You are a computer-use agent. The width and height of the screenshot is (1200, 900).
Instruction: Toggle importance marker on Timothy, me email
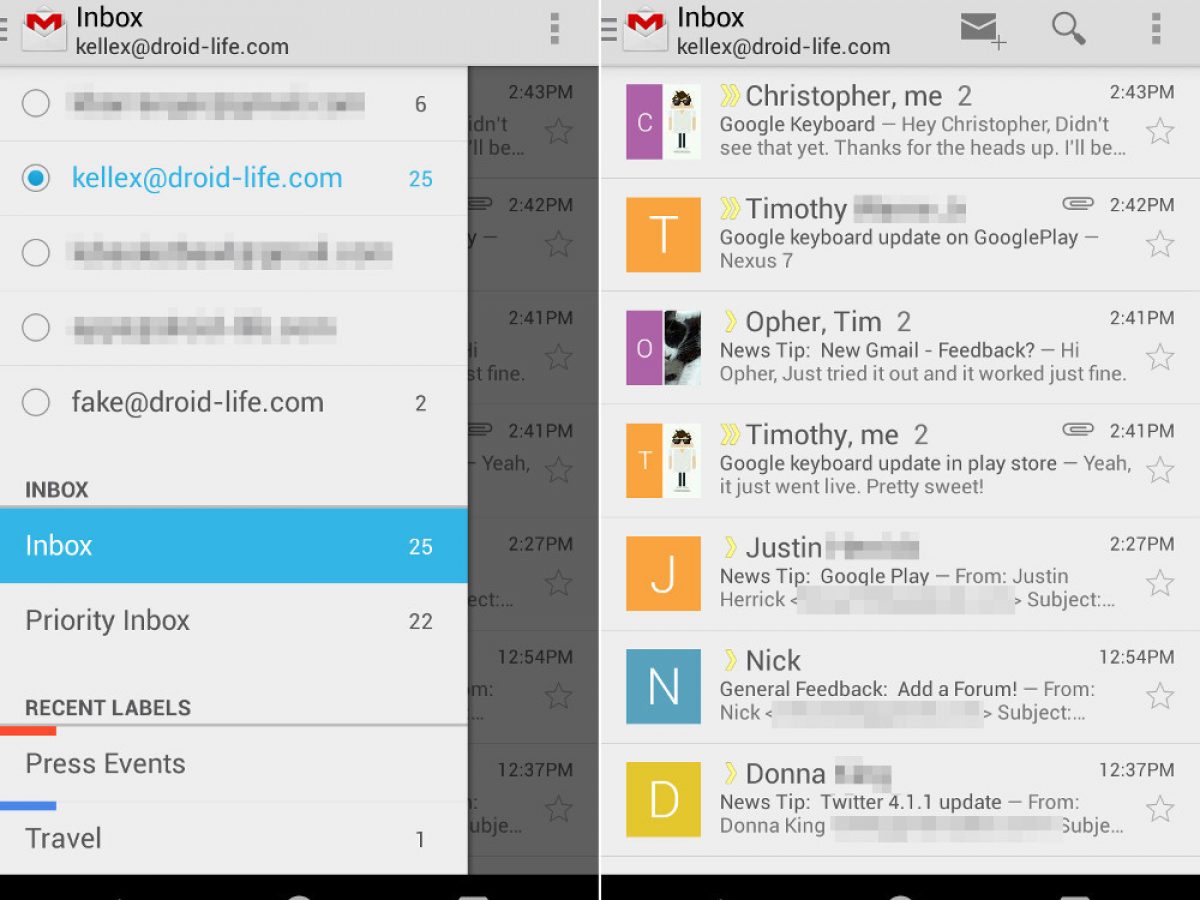[730, 434]
